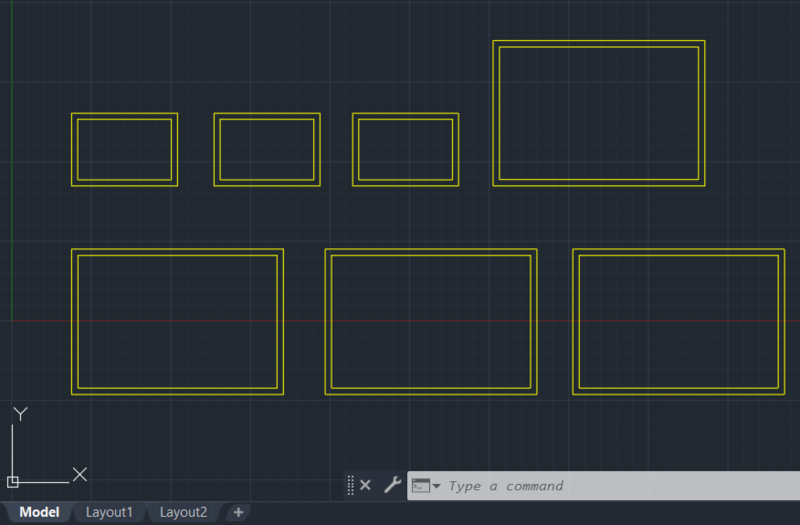Screen dimensions: 800x525
Task: Select the Model tab
Action: click(x=39, y=512)
